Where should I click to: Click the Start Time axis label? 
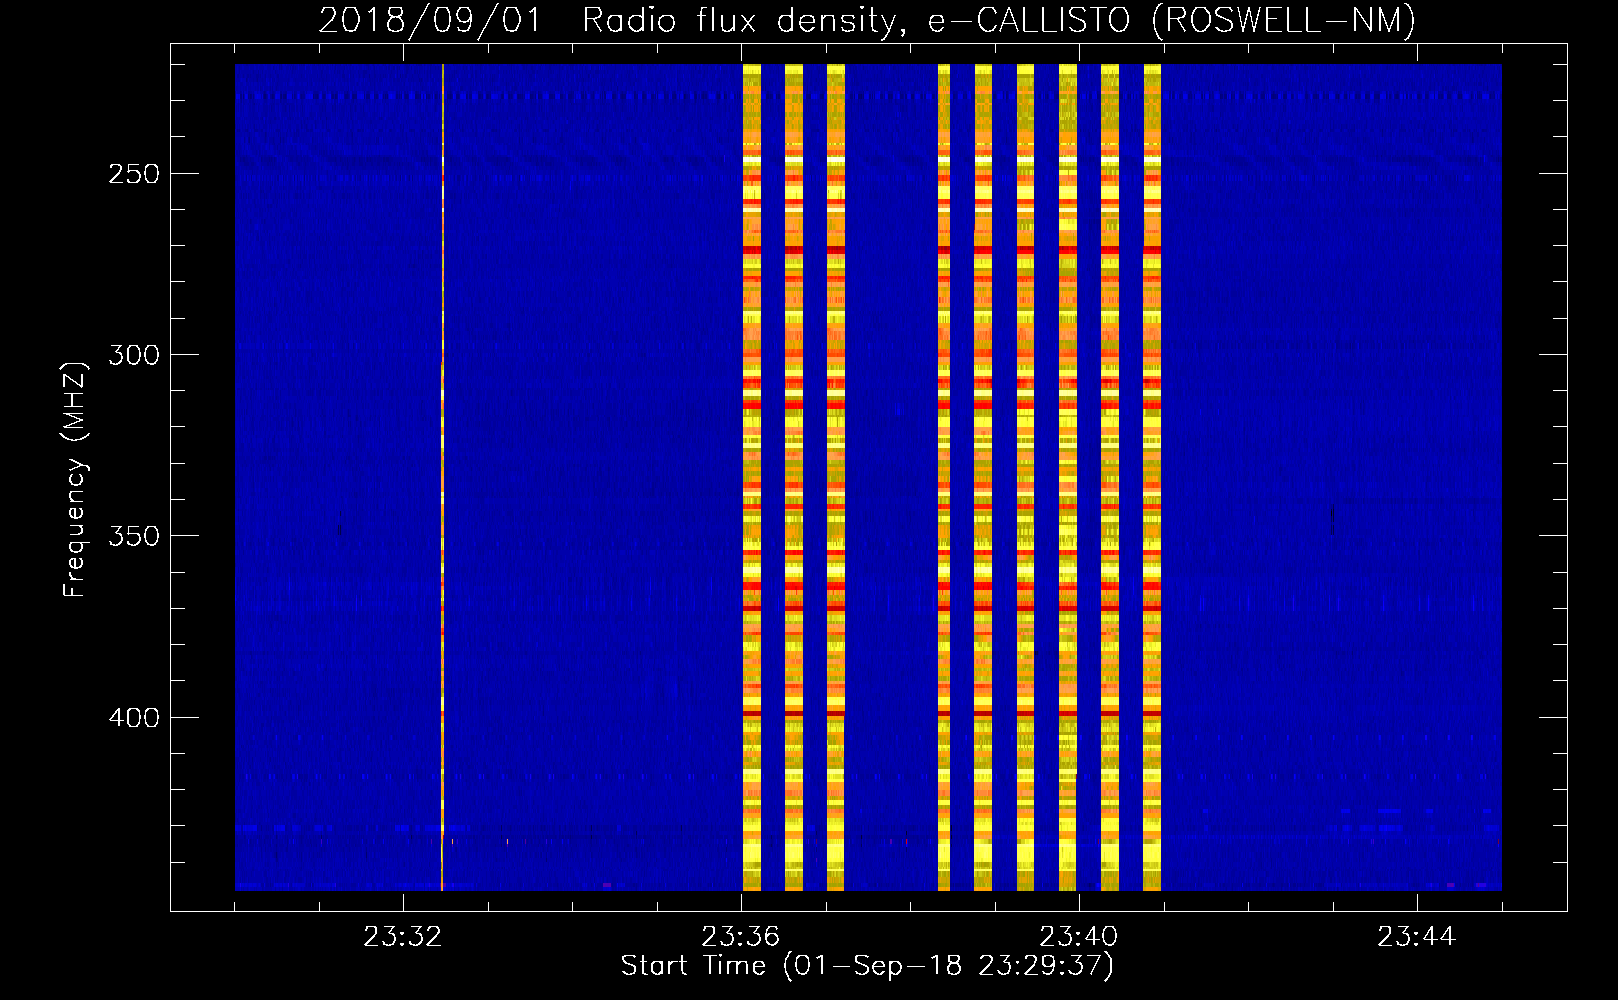(867, 966)
